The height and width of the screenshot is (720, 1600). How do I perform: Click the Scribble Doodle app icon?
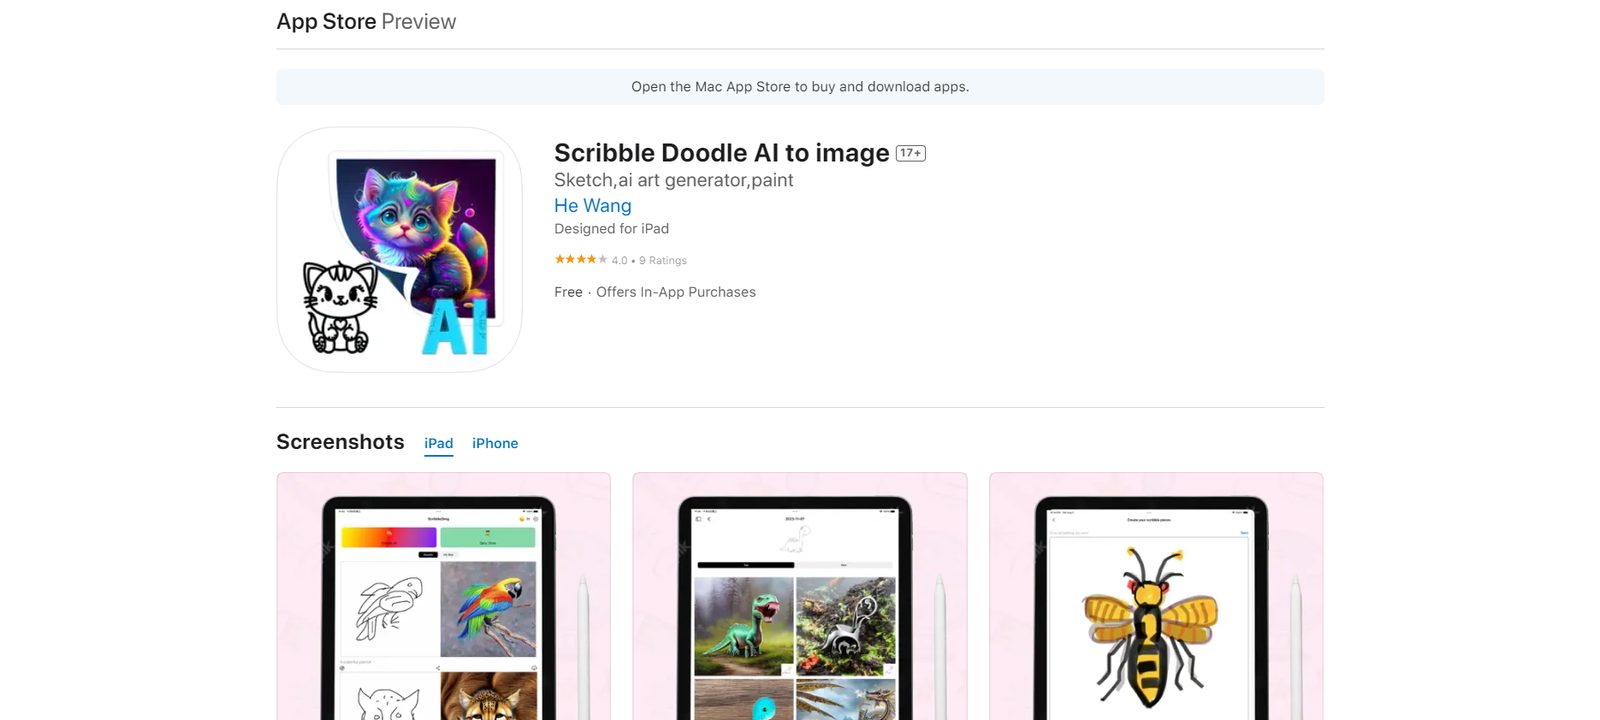coord(399,250)
